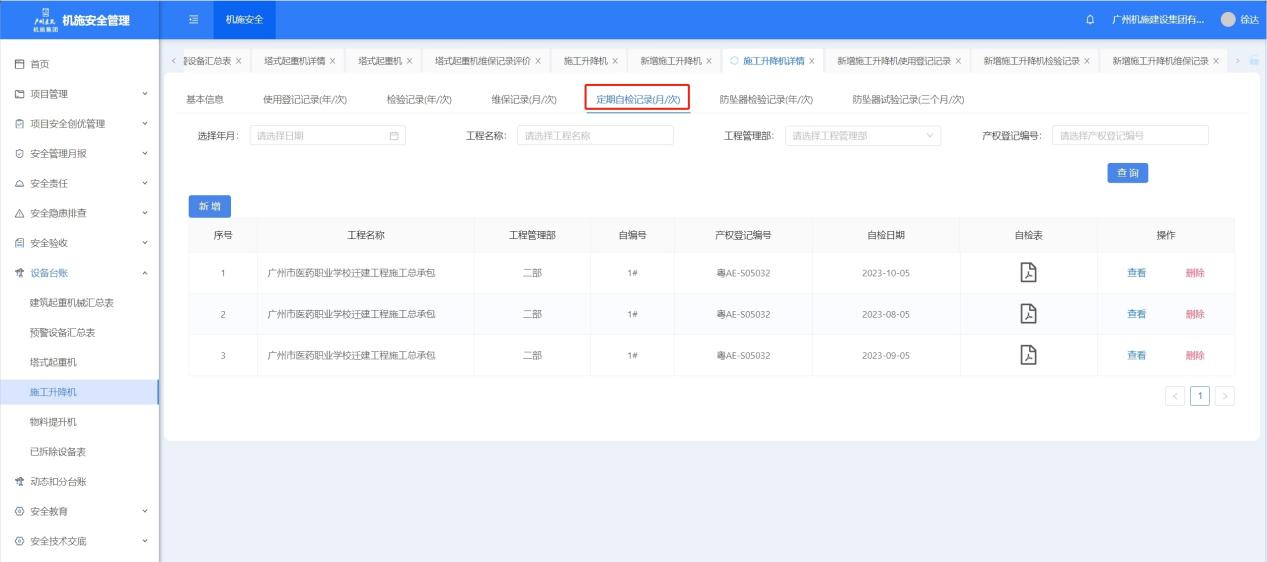Focus the 工程名称 input field
Viewport: 1267px width, 562px height.
point(595,136)
